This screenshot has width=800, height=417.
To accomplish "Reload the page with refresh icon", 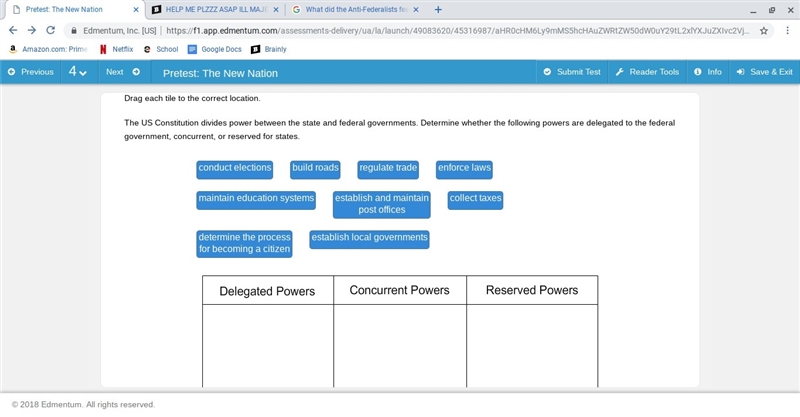I will point(51,30).
